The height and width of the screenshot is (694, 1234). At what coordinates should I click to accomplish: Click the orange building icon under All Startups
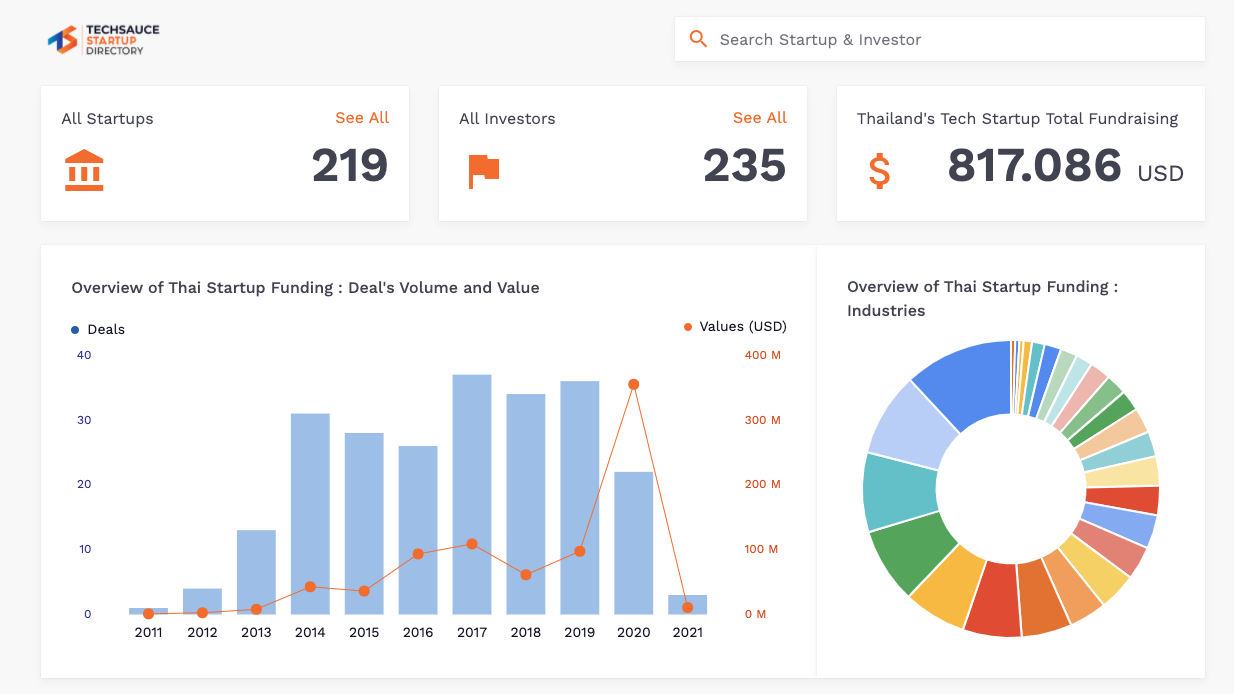click(x=84, y=171)
